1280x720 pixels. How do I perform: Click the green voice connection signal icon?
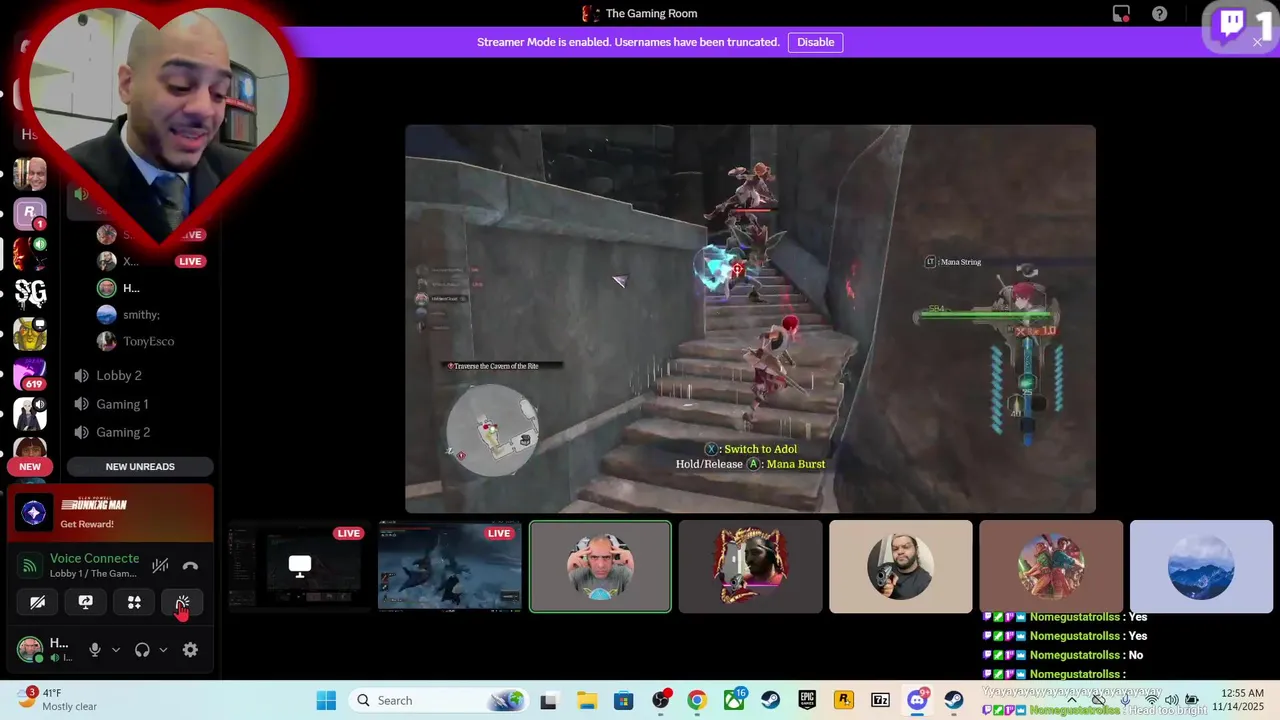tap(30, 566)
